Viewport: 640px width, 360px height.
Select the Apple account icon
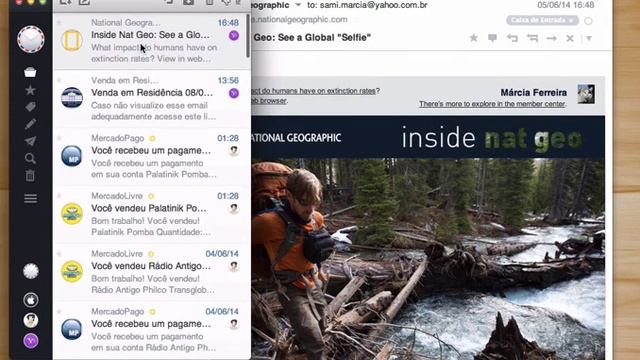[31, 300]
